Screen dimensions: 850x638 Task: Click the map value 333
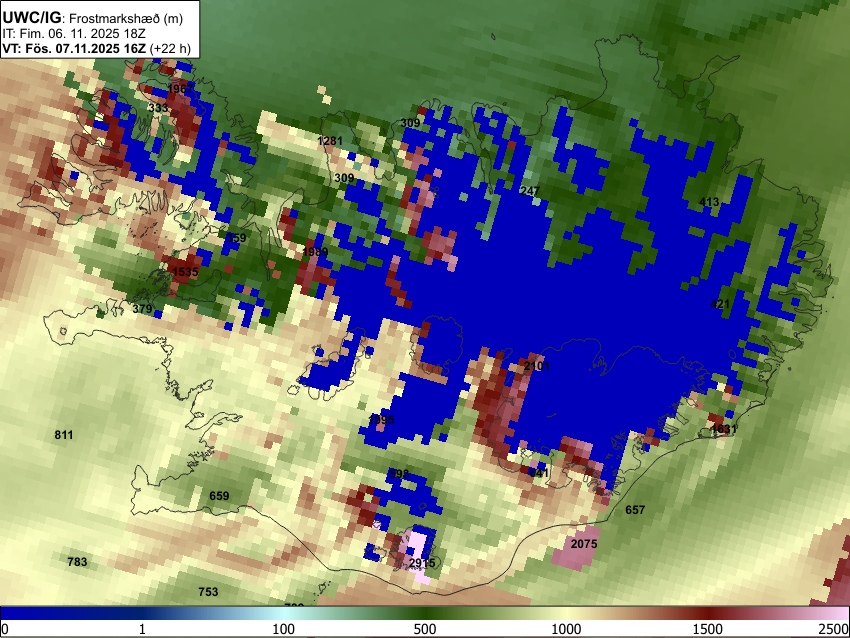[x=158, y=108]
